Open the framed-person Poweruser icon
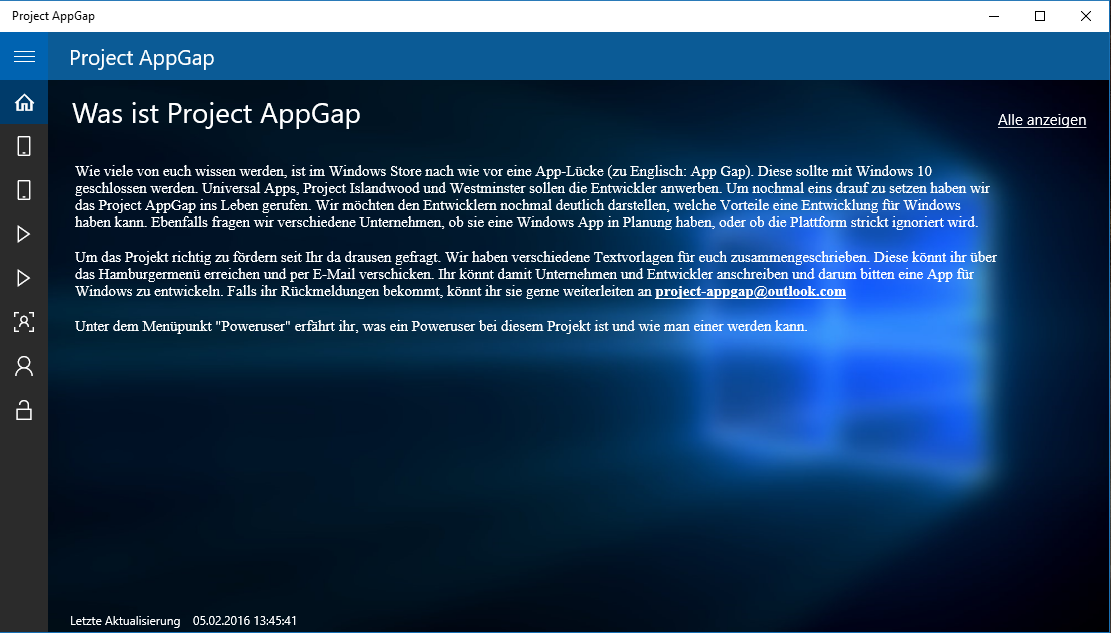The image size is (1111, 633). [24, 322]
